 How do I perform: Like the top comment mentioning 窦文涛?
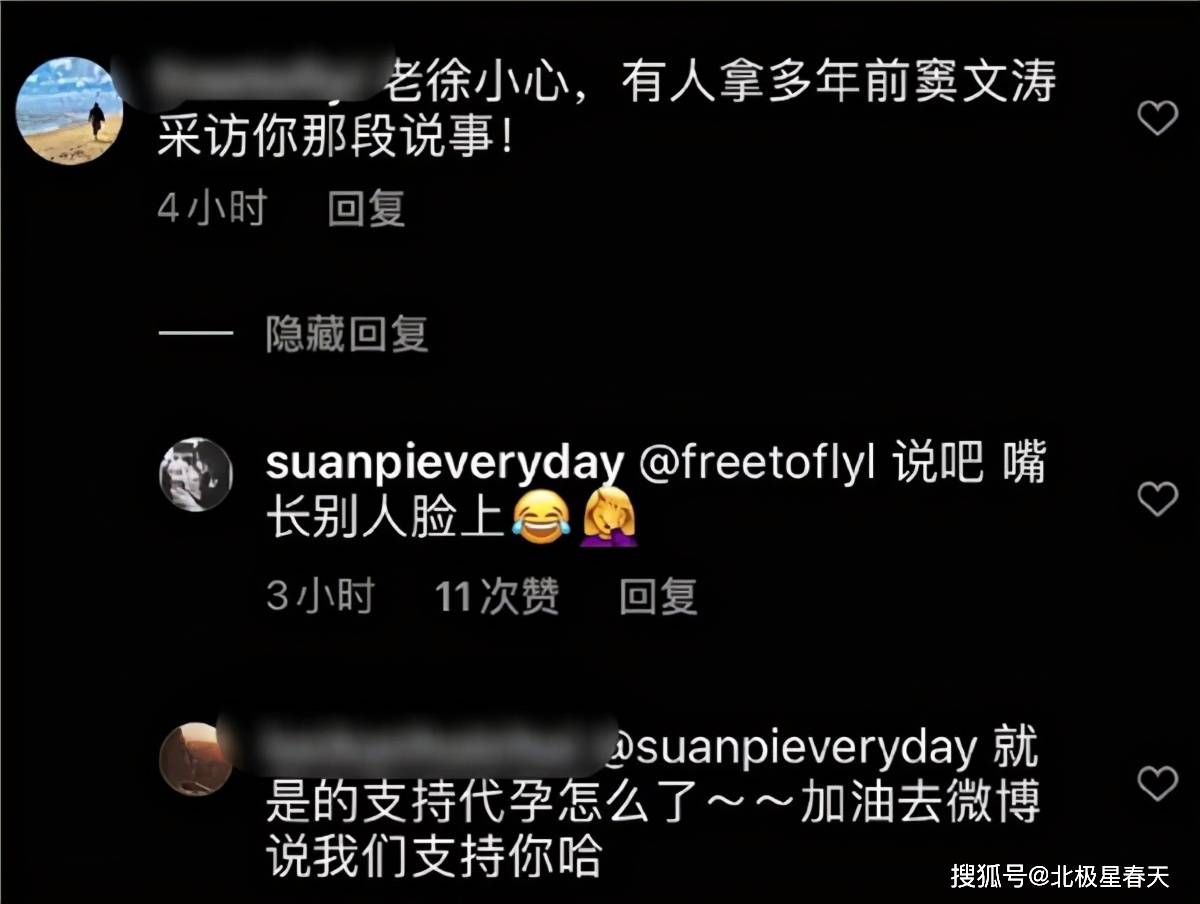click(1158, 118)
